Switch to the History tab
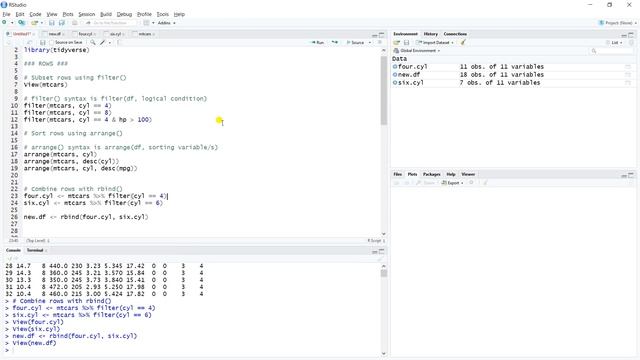 pos(431,34)
